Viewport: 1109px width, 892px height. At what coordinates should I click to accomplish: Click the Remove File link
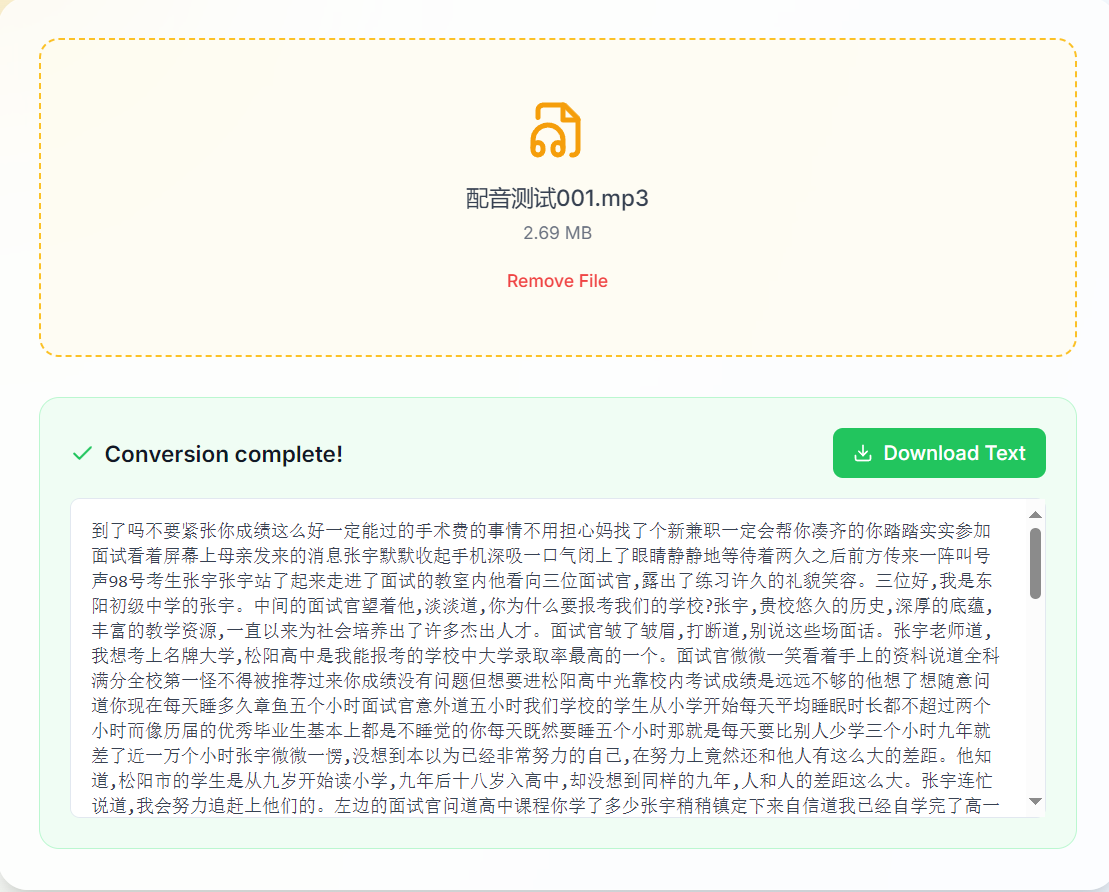click(557, 281)
